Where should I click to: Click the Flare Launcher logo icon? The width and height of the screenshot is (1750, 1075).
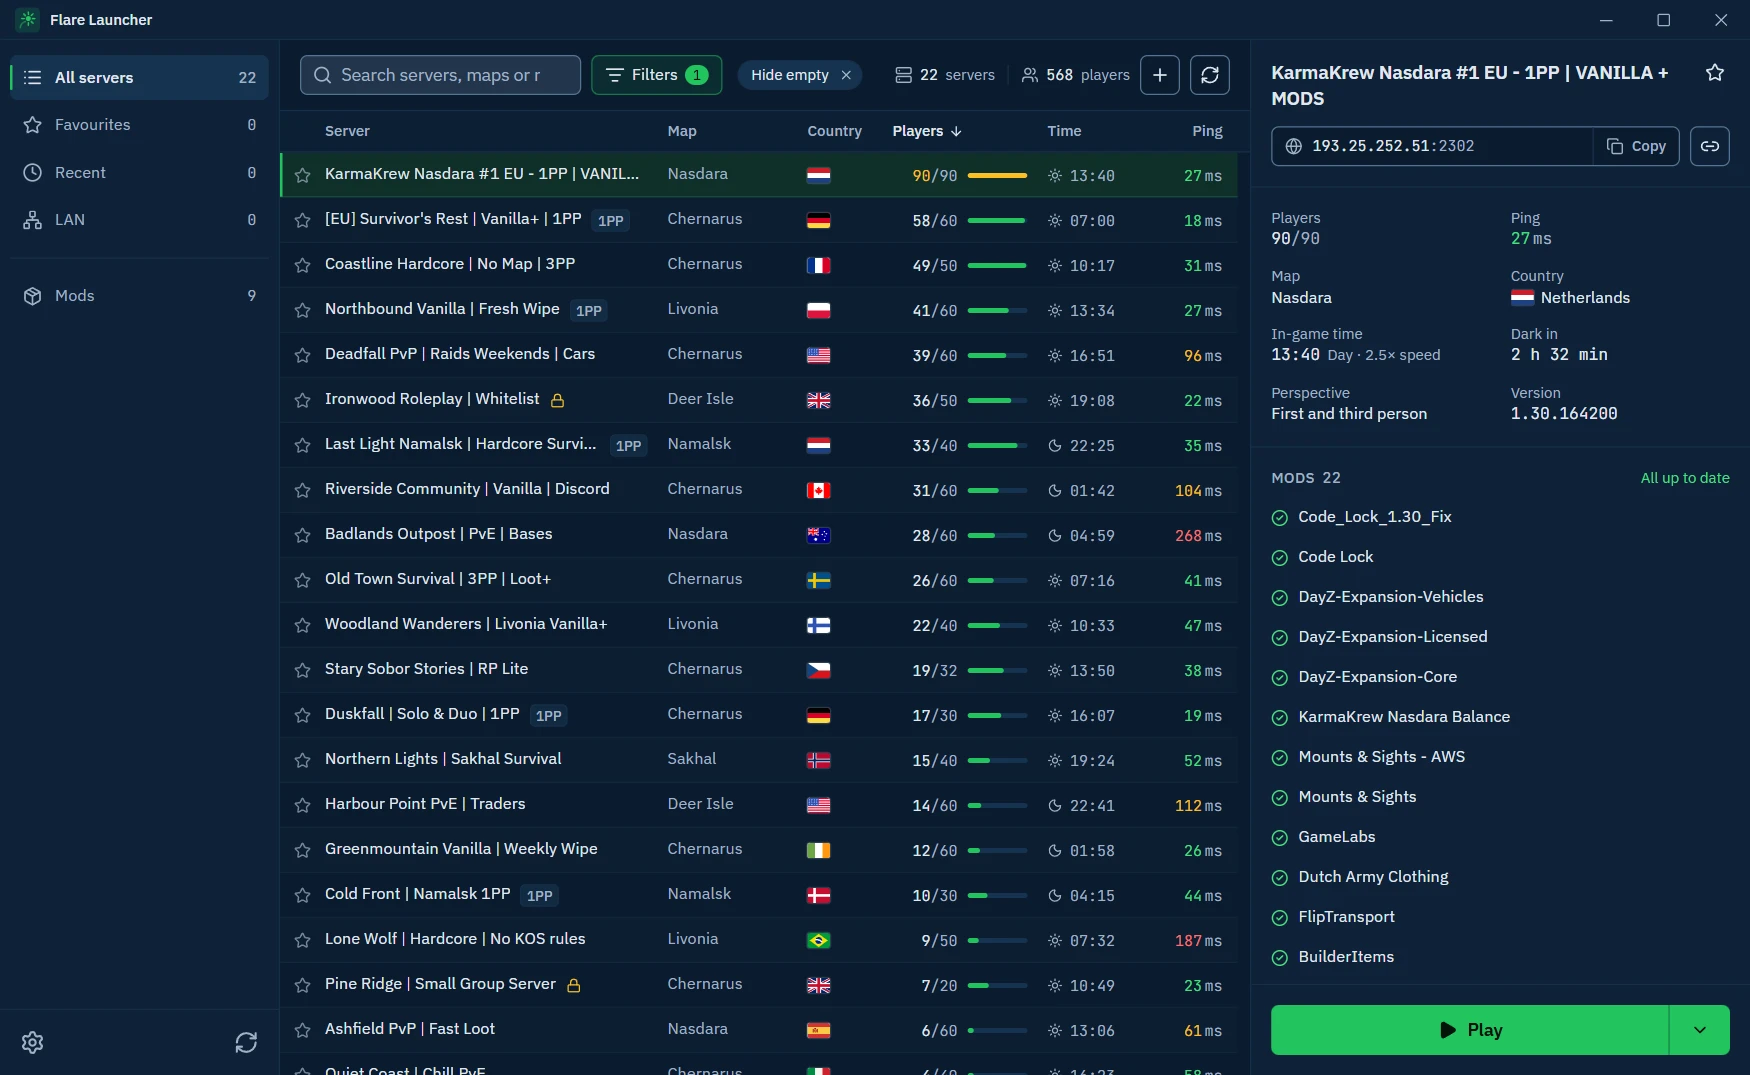[28, 20]
